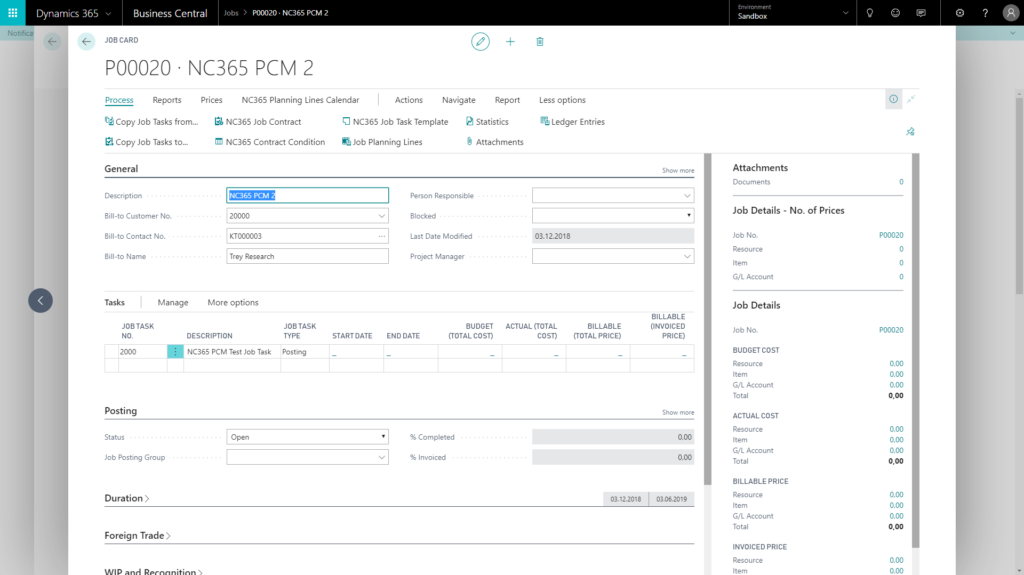Click the lightbulb search icon
This screenshot has width=1024, height=575.
coord(869,13)
